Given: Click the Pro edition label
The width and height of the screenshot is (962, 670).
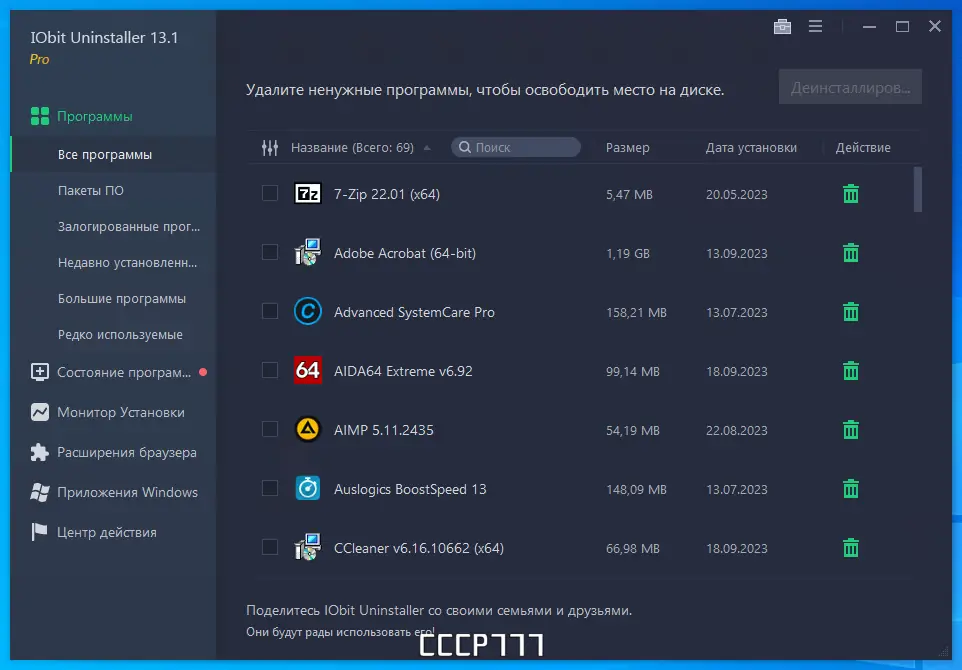Looking at the screenshot, I should point(39,60).
